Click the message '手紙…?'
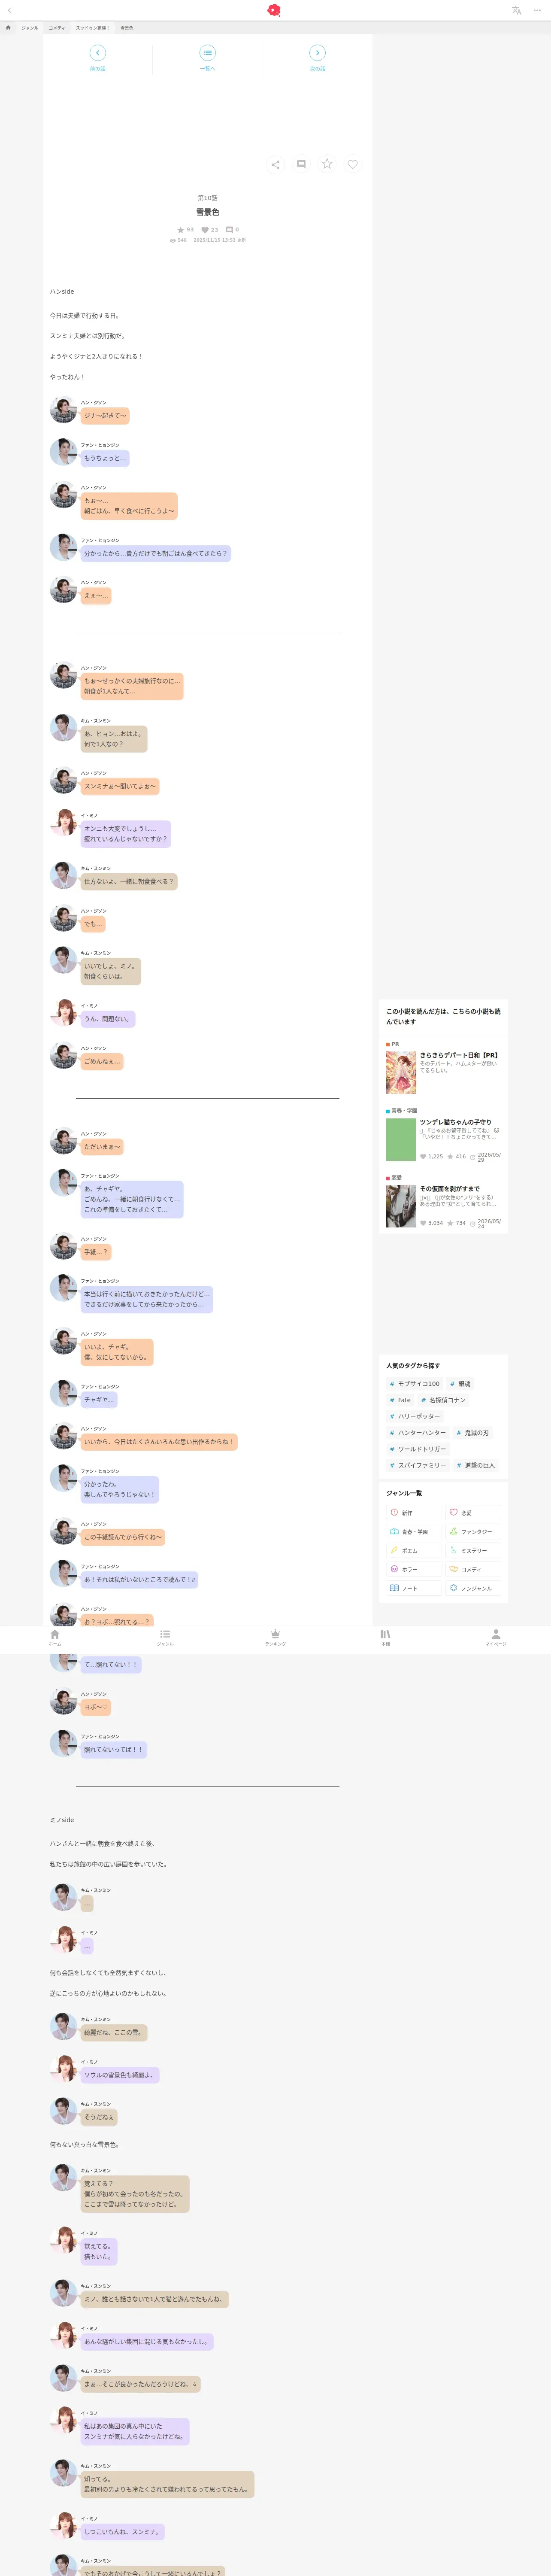 pos(96,1252)
